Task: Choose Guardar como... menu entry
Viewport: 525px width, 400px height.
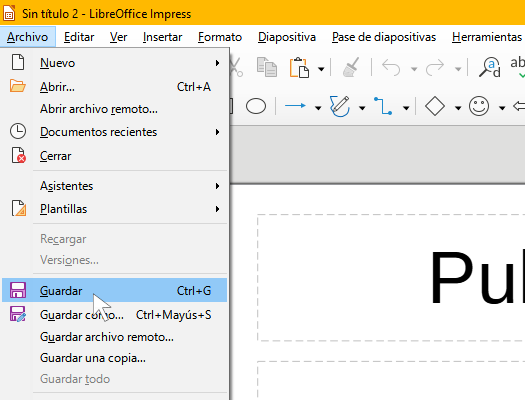Action: (x=115, y=315)
